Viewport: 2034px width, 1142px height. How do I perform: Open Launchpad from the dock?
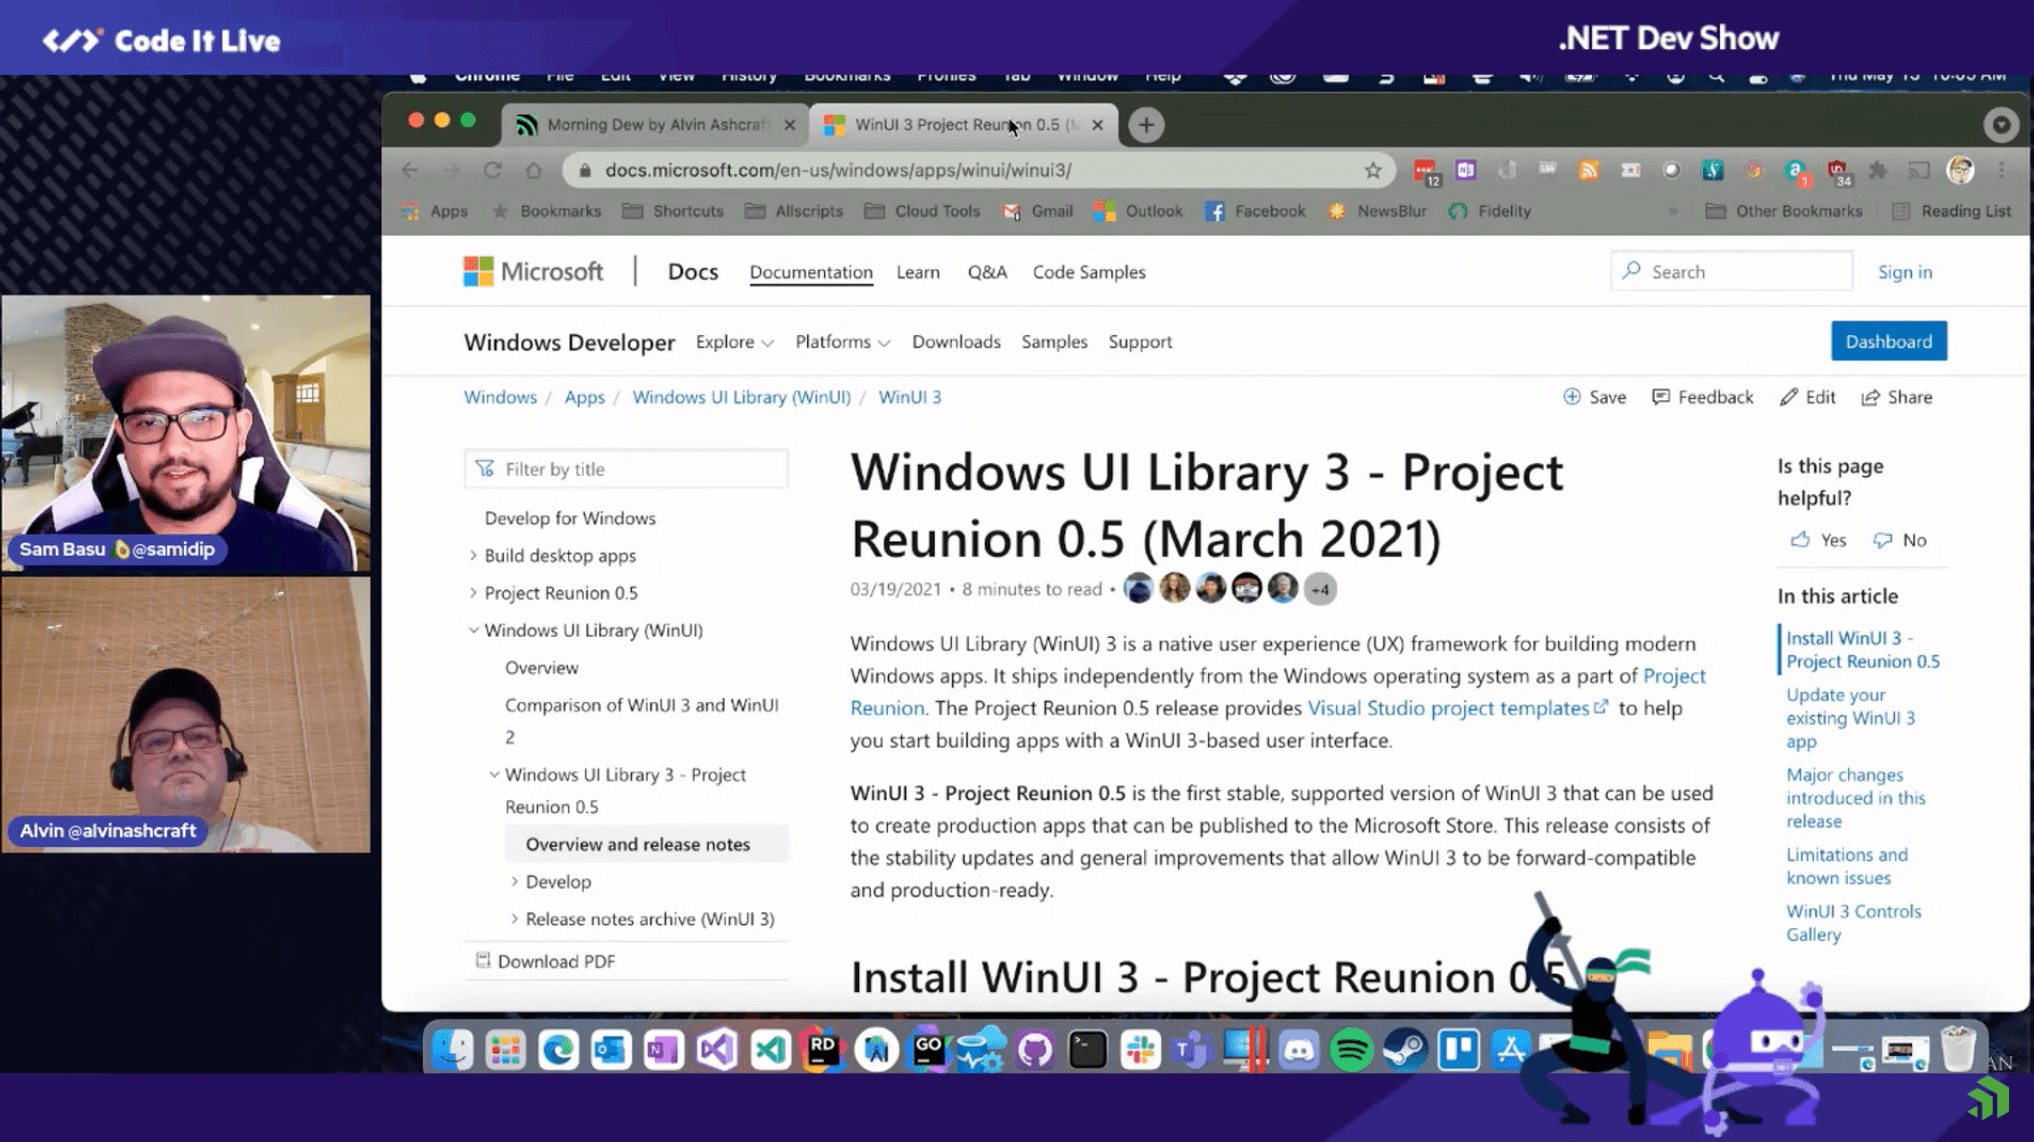coord(505,1049)
